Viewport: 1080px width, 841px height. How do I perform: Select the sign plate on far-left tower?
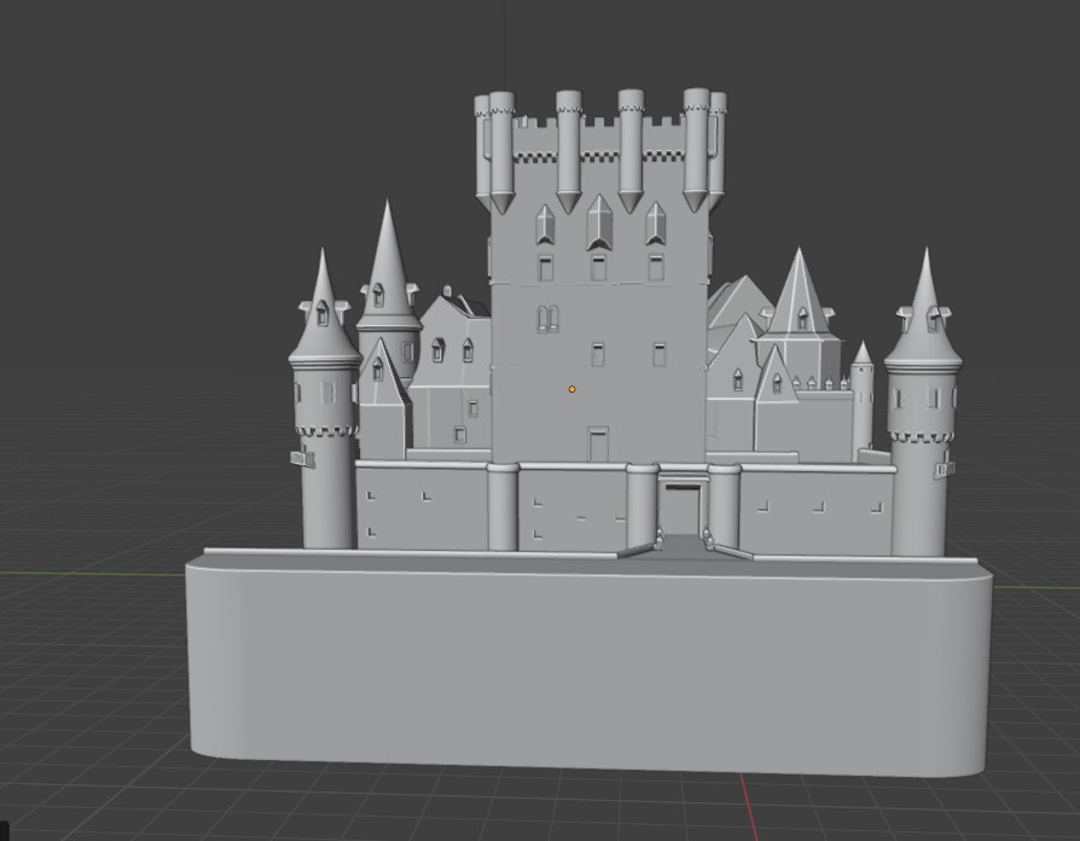click(301, 459)
